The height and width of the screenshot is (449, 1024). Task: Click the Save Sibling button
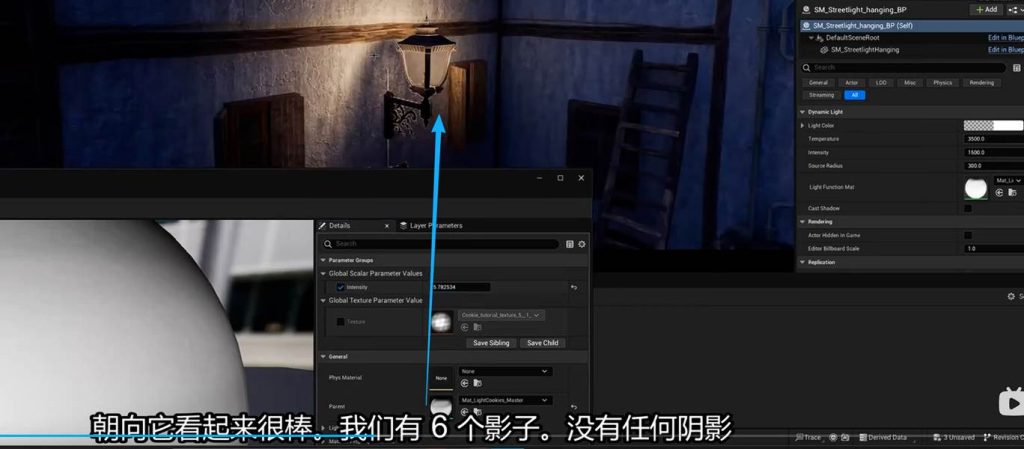(x=491, y=343)
